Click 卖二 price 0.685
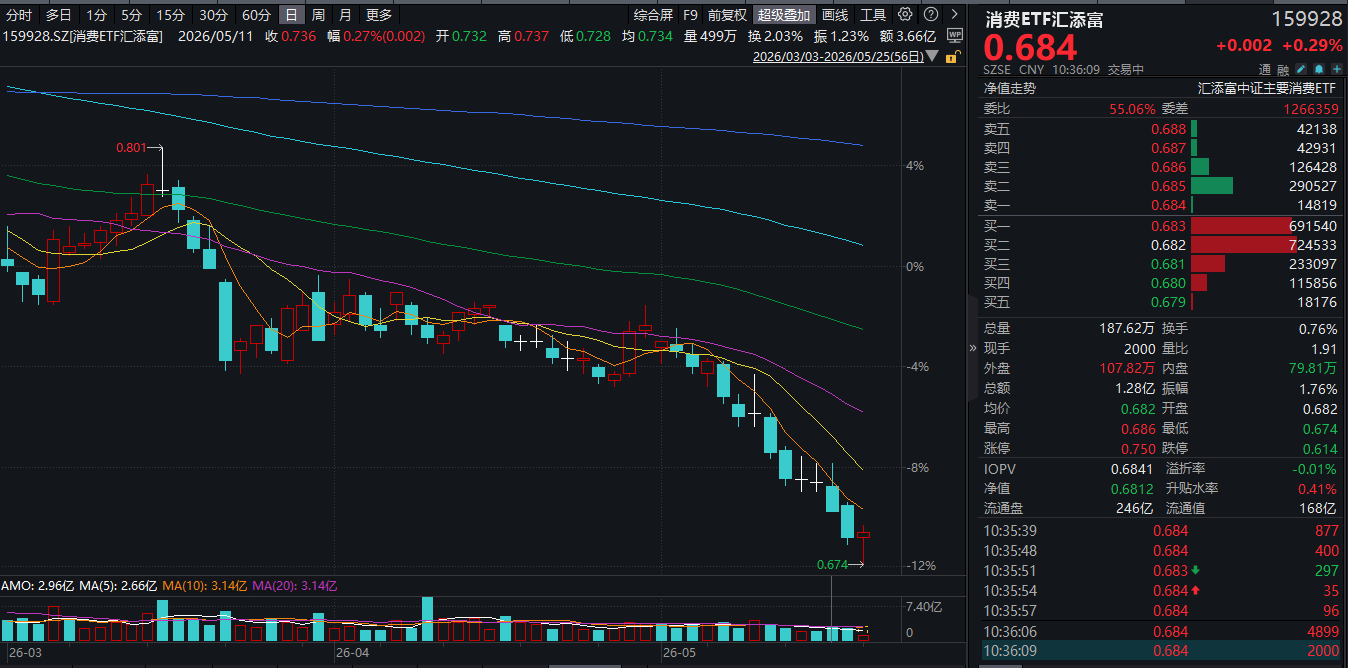Viewport: 1348px width, 668px height. coord(1168,186)
